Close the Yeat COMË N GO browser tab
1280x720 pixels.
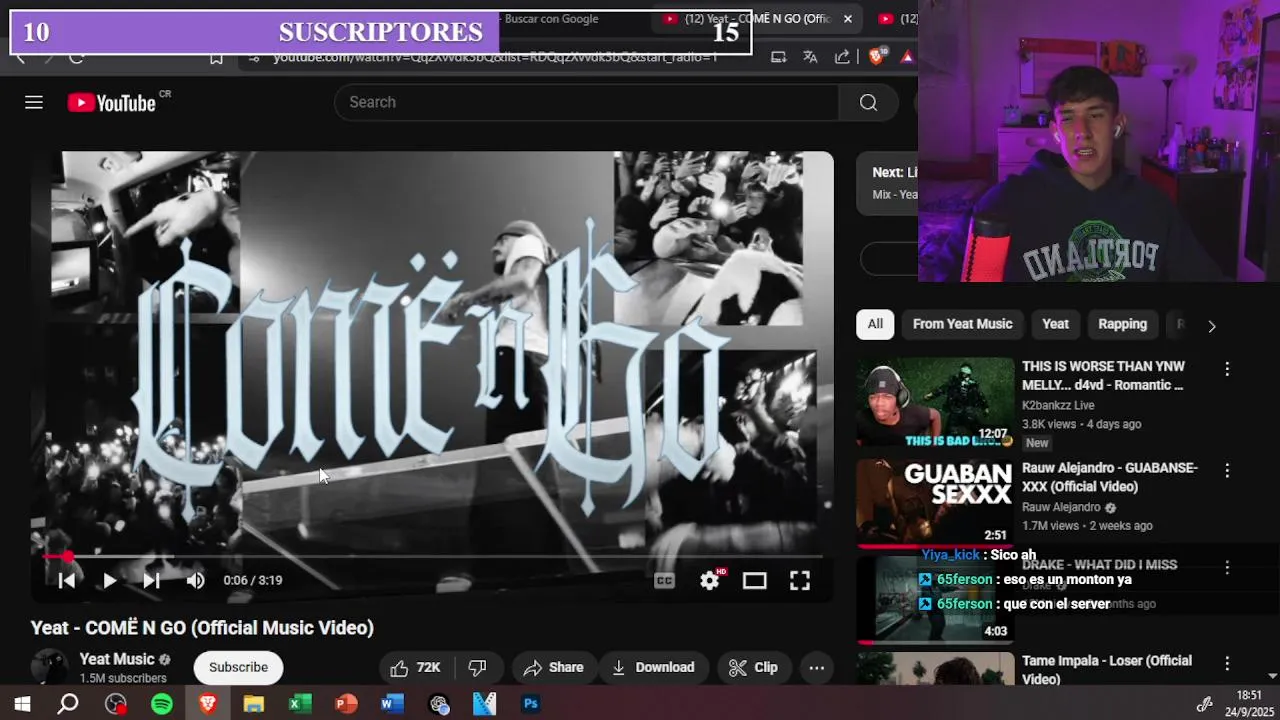(x=848, y=18)
